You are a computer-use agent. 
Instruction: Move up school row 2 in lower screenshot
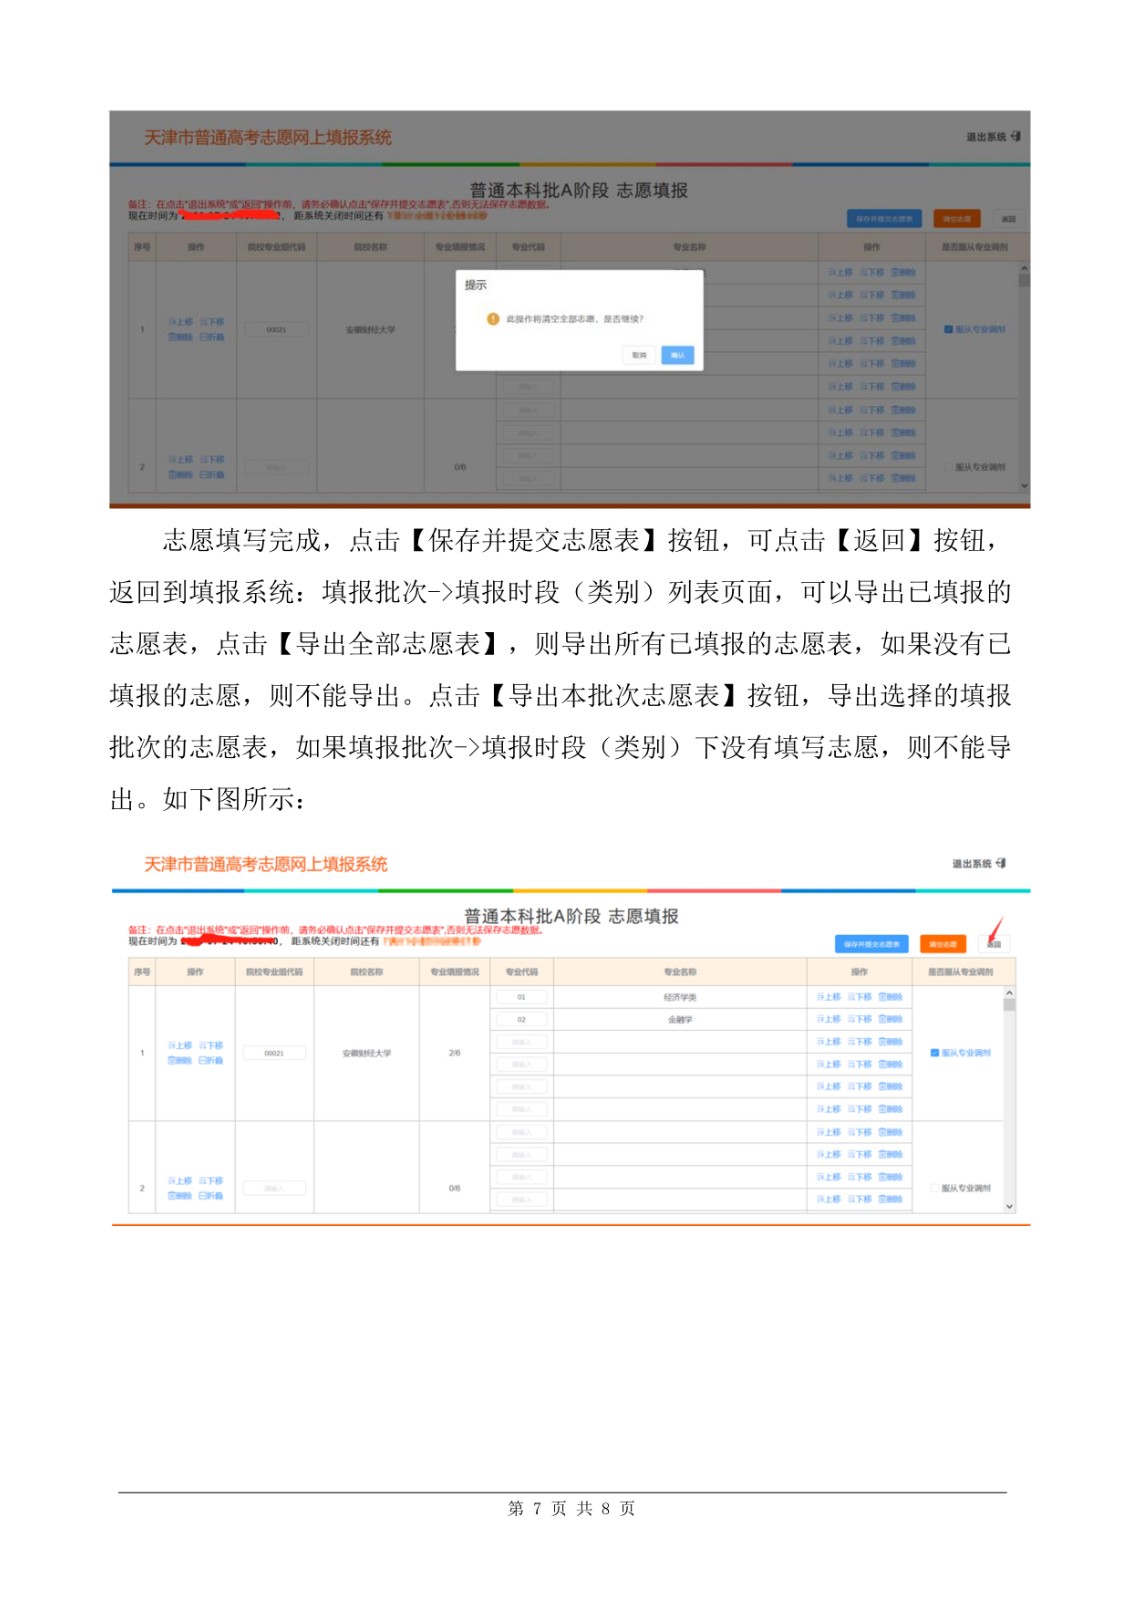click(180, 1181)
